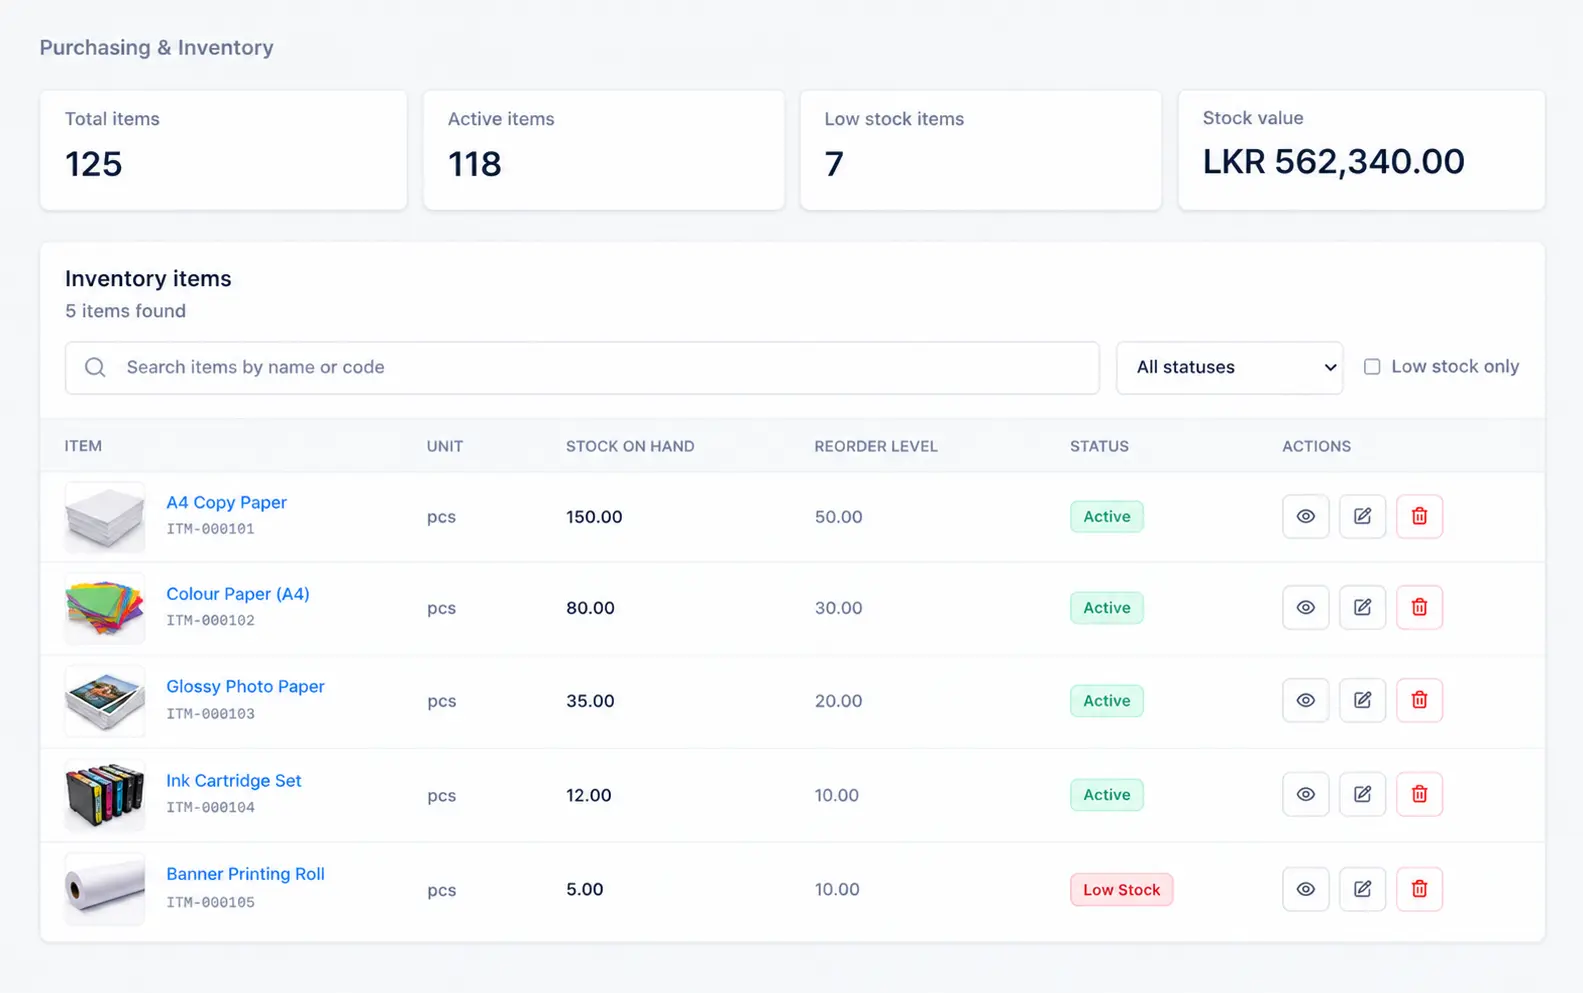Delete Colour Paper (A4) with trash icon
The width and height of the screenshot is (1583, 993).
[x=1419, y=607]
